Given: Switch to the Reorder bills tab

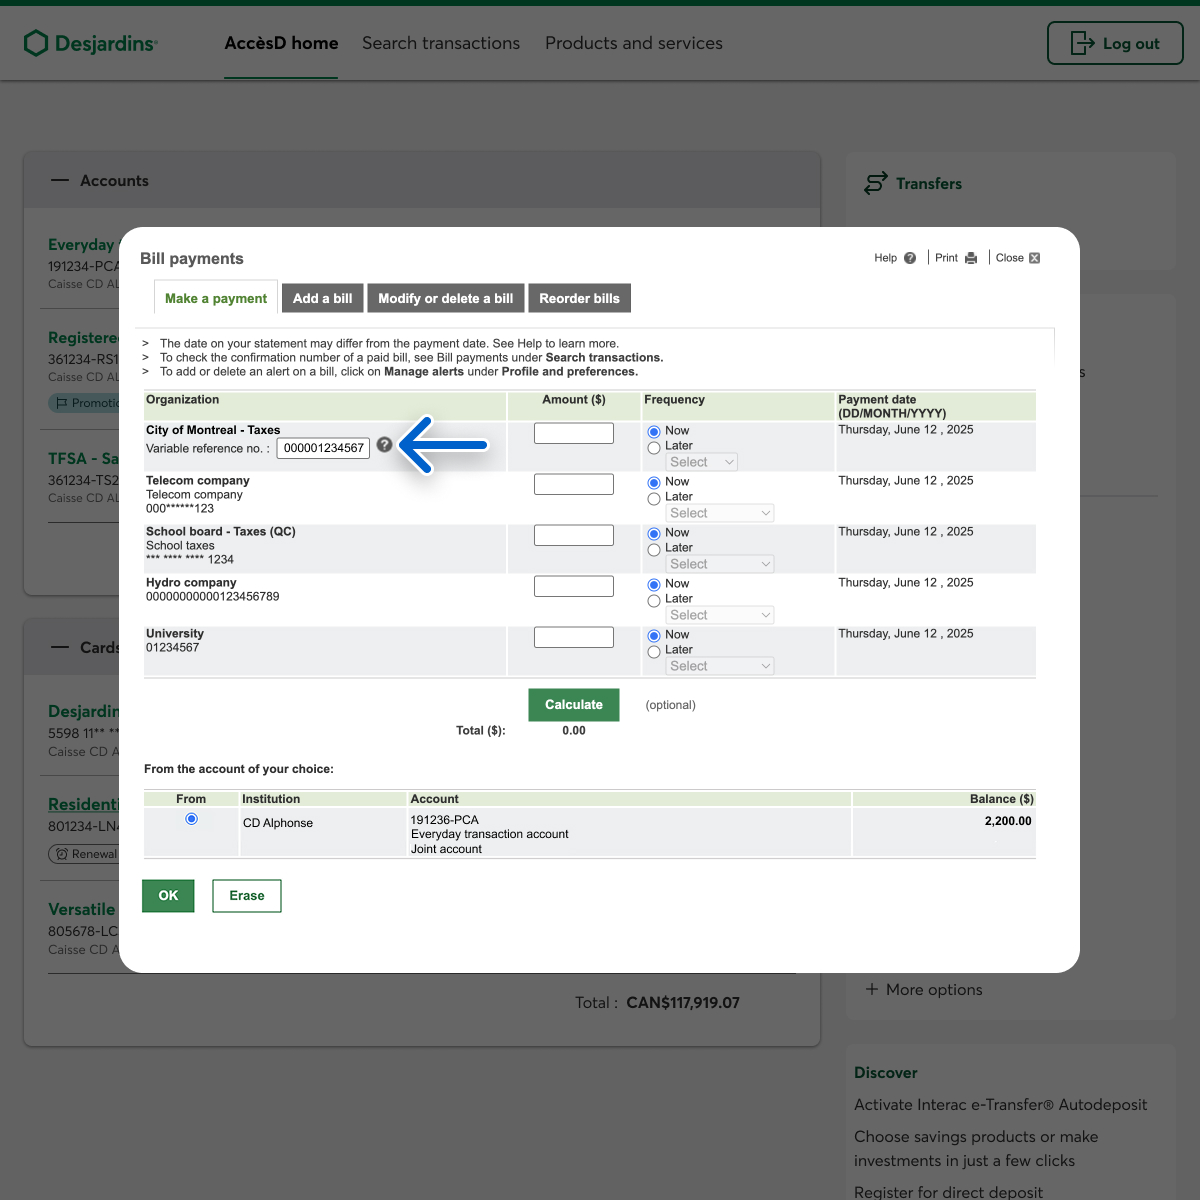Looking at the screenshot, I should (579, 298).
